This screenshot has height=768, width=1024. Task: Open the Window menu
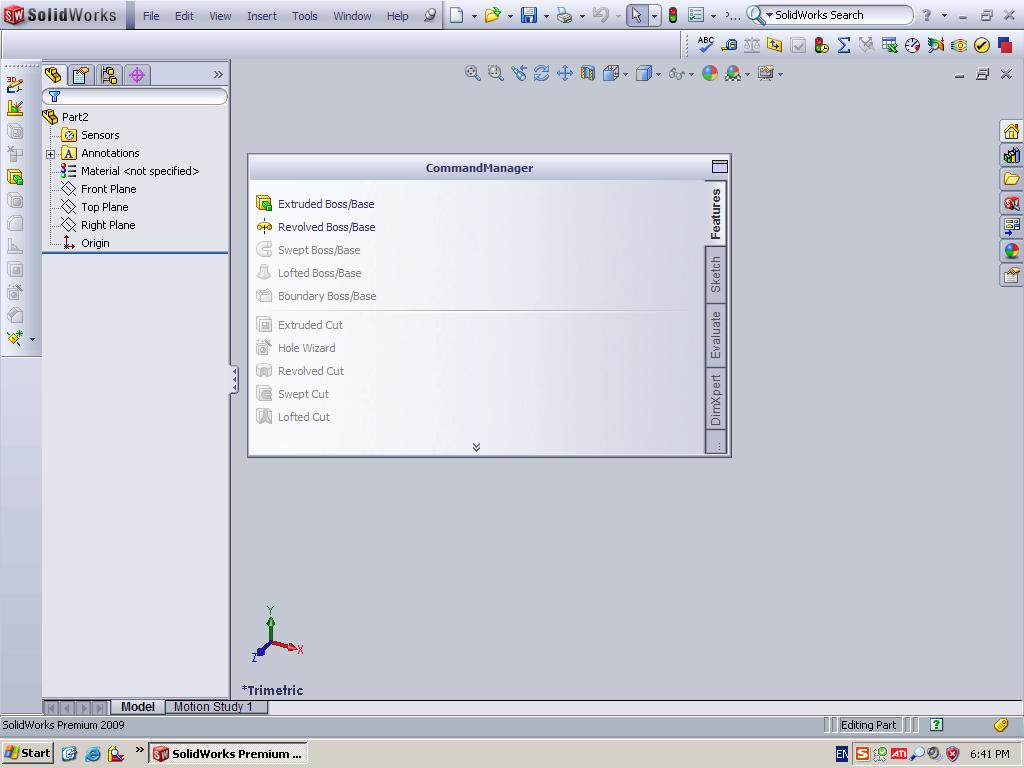click(352, 16)
